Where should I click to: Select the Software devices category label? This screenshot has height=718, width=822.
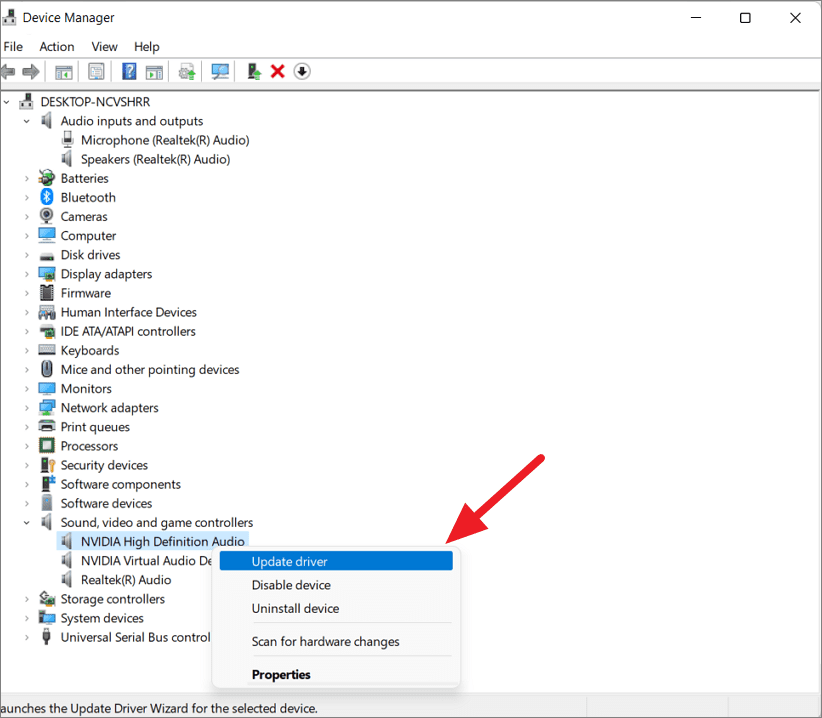tap(106, 503)
